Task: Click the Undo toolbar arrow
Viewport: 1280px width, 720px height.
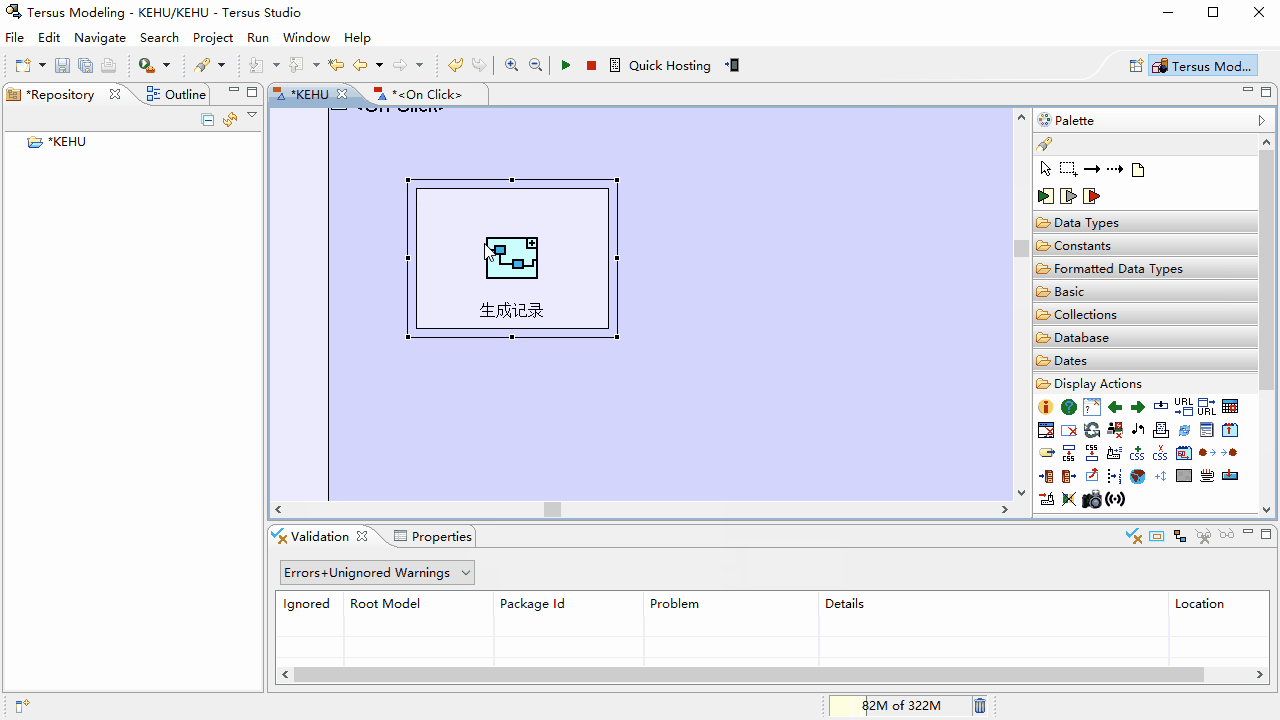Action: [455, 65]
